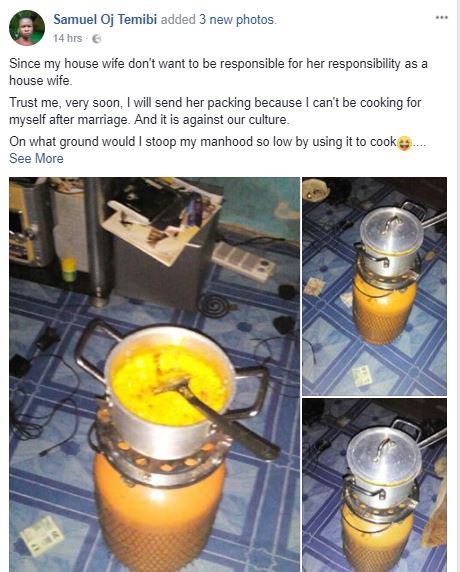Click the white power strip in main photo
This screenshot has height=572, width=460.
click(243, 261)
